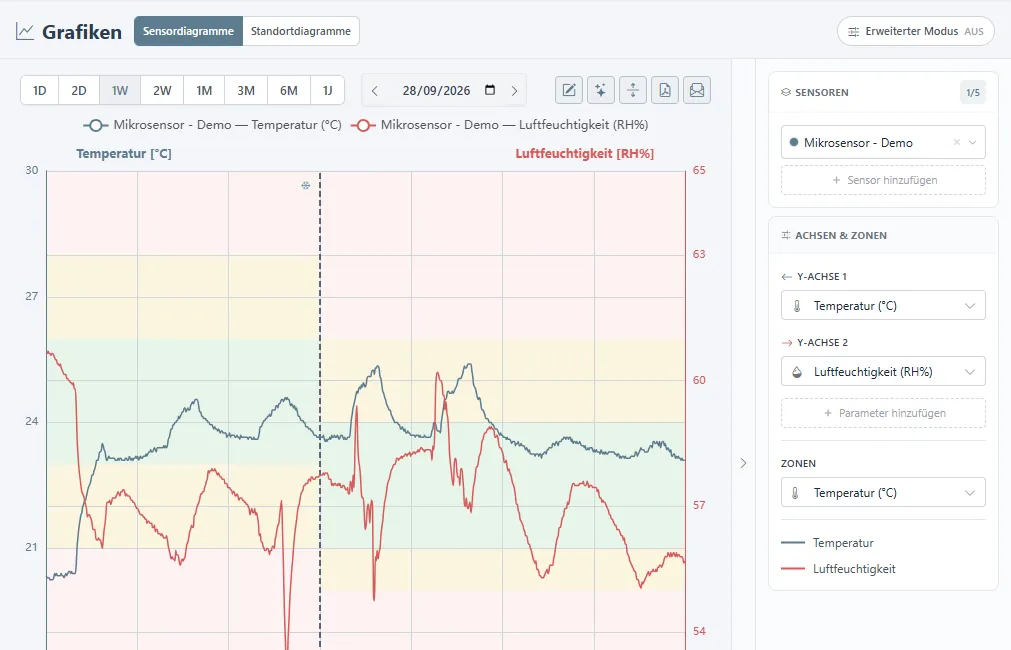Go to next date range arrow
This screenshot has height=650, width=1011.
click(x=514, y=91)
